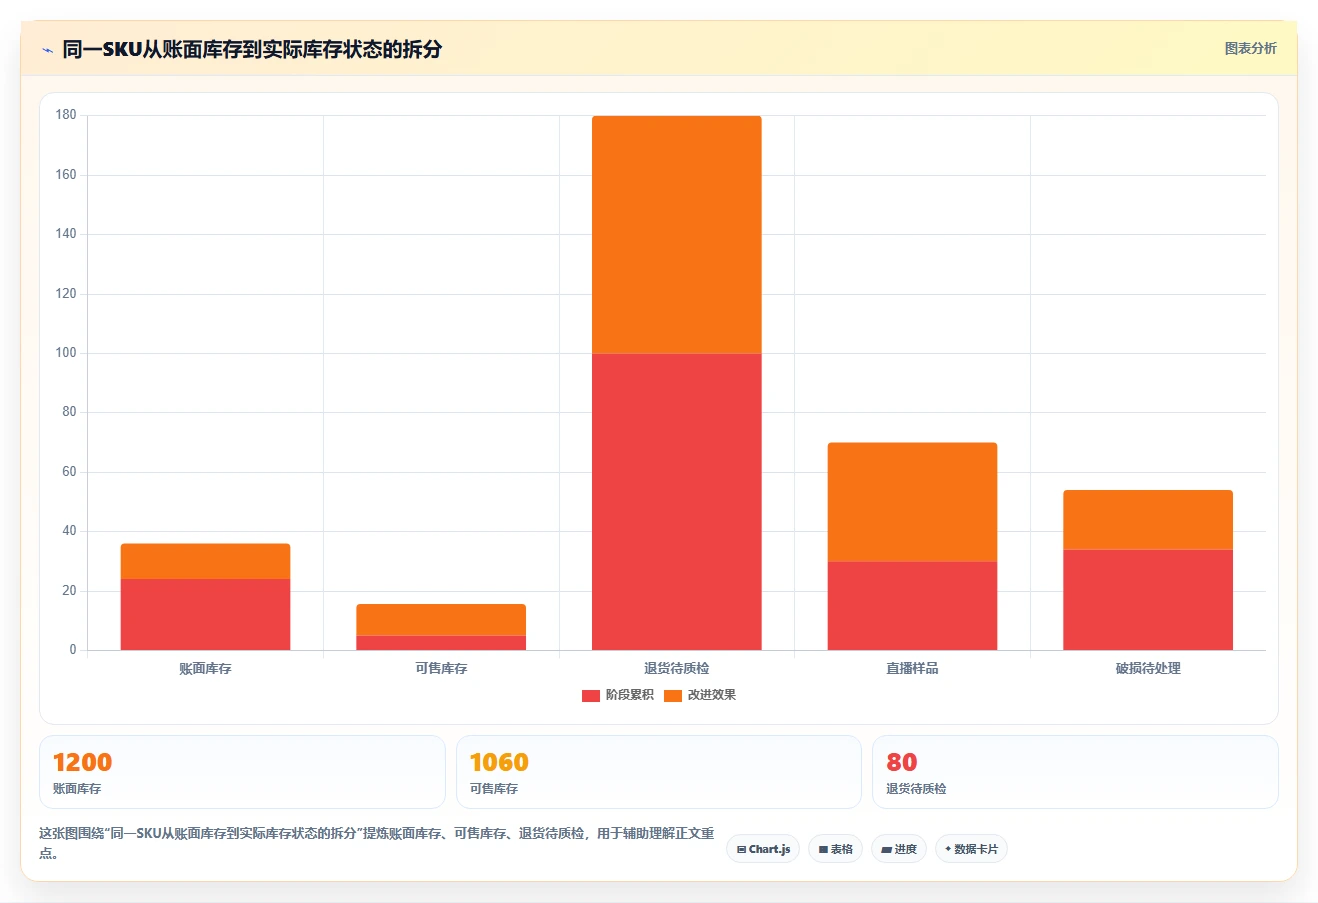This screenshot has width=1318, height=903.
Task: Toggle the 阶段累积 legend series
Action: coord(618,695)
